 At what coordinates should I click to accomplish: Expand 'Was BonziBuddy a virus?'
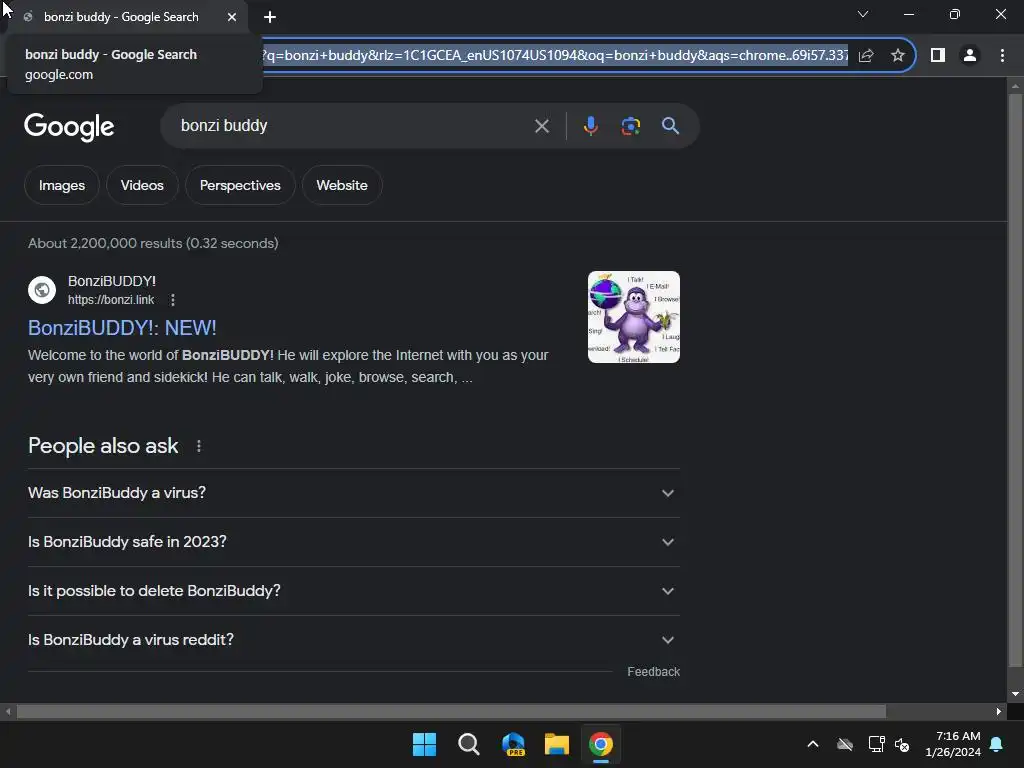(x=354, y=493)
